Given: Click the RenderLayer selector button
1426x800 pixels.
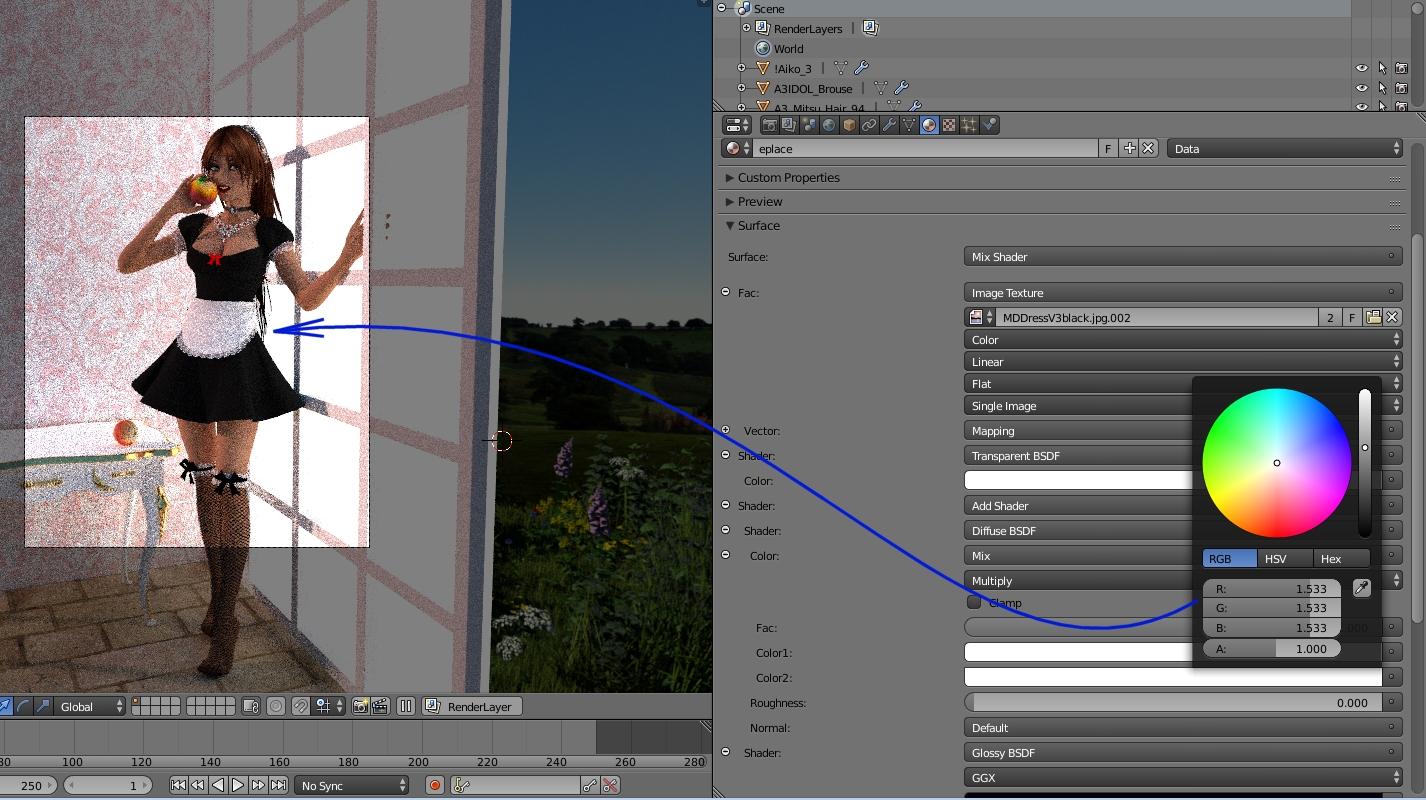Looking at the screenshot, I should coord(472,706).
